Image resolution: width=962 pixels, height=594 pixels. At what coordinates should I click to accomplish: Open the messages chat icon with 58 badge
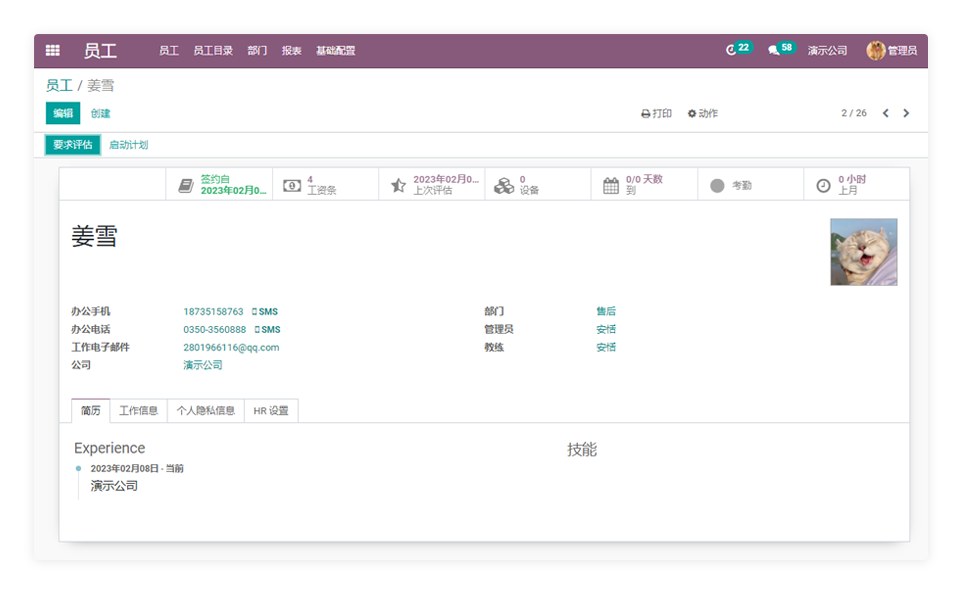pyautogui.click(x=773, y=50)
